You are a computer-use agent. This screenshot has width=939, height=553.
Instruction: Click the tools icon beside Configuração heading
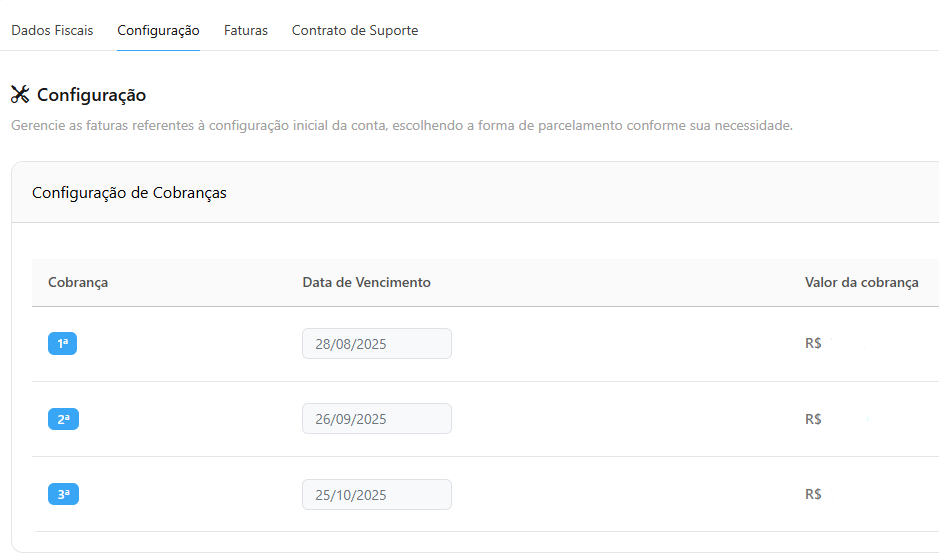(20, 95)
